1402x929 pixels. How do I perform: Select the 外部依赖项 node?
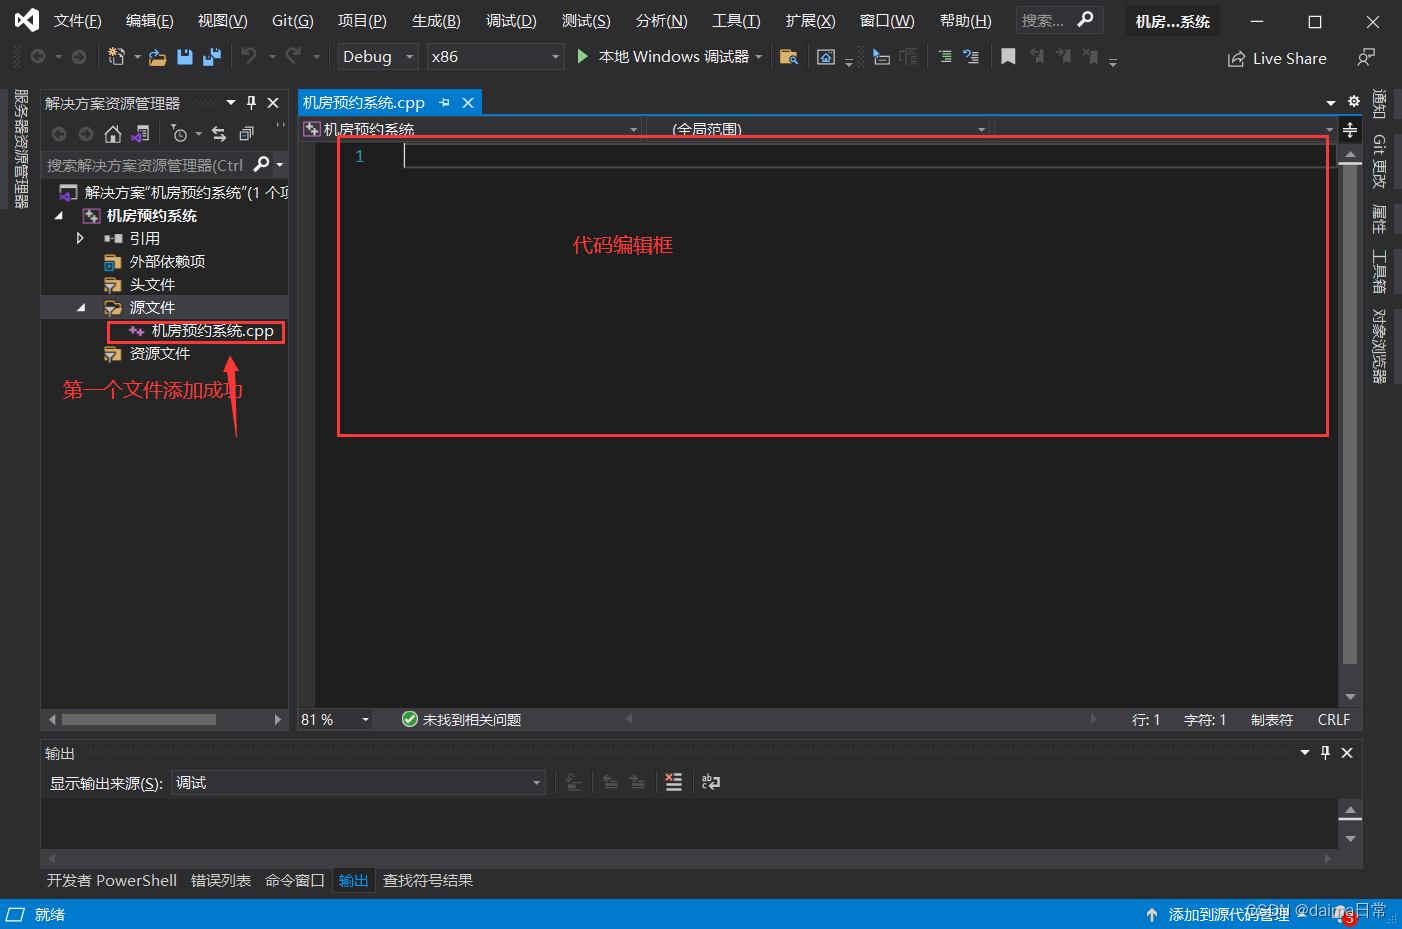point(167,261)
